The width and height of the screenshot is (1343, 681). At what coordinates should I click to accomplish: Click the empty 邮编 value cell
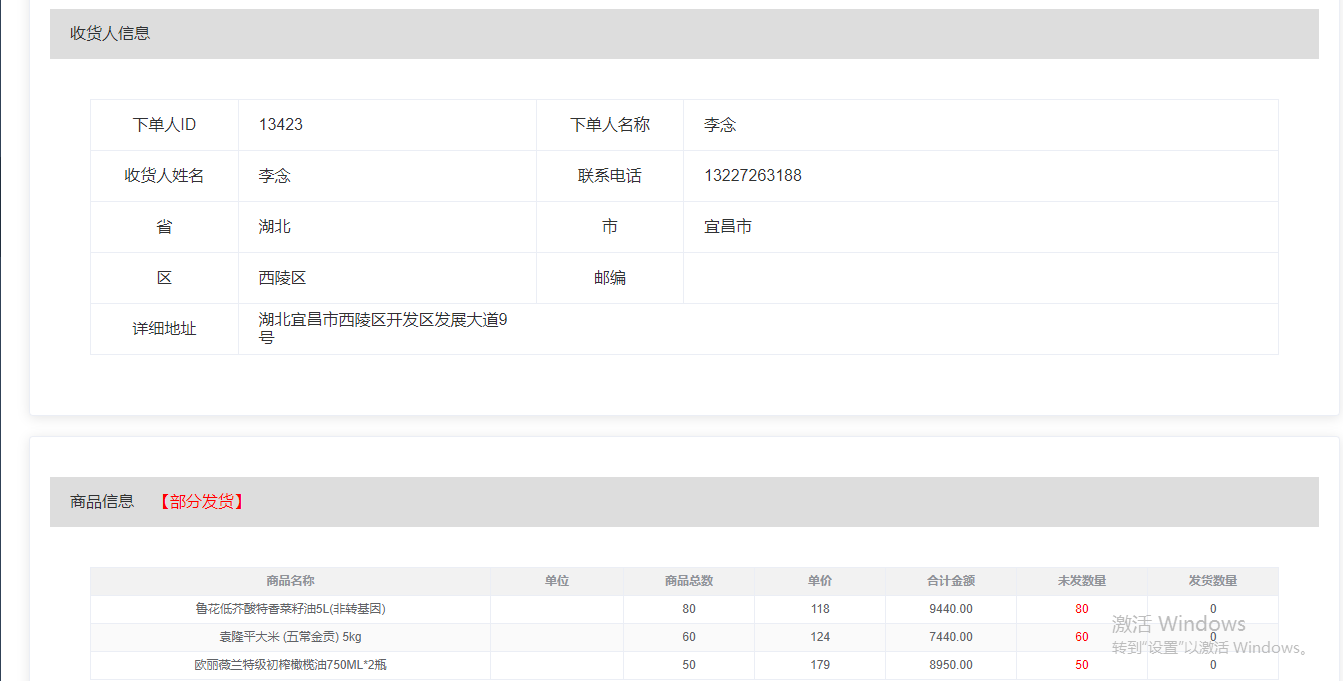click(980, 278)
